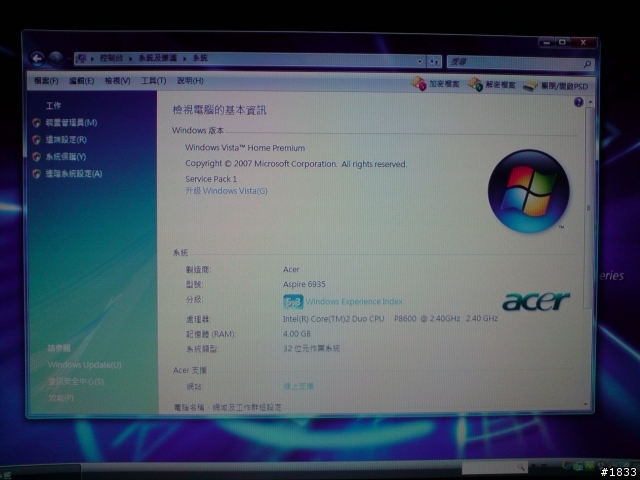Click the 升級 Windows Vista(G) link
The image size is (640, 480).
[227, 191]
